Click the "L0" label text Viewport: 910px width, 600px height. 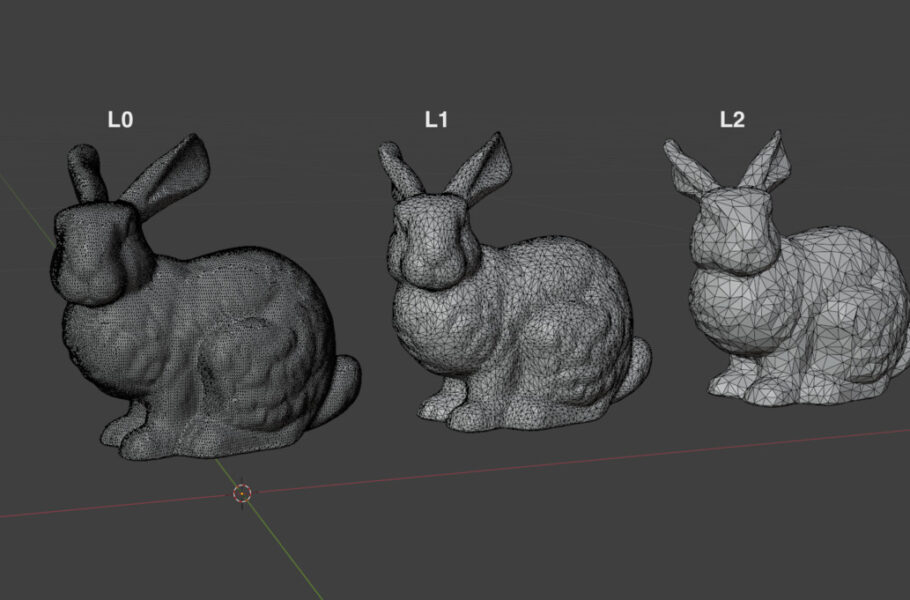click(x=121, y=120)
